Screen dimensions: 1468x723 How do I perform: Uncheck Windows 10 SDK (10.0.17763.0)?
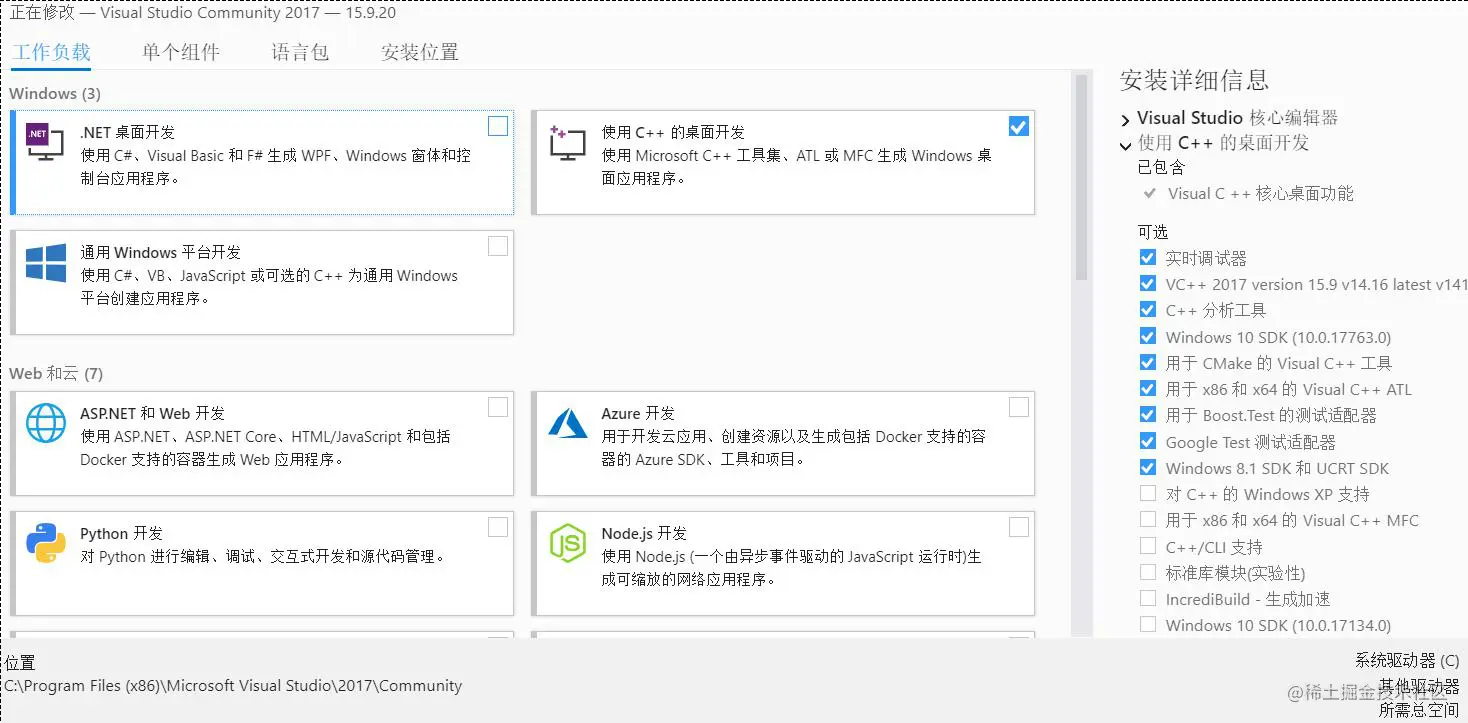click(1147, 336)
